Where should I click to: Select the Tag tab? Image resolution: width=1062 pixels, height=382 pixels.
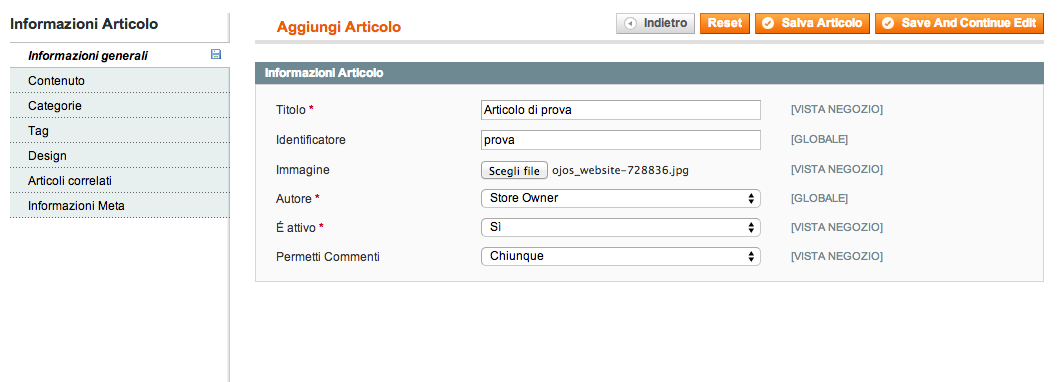(120, 131)
